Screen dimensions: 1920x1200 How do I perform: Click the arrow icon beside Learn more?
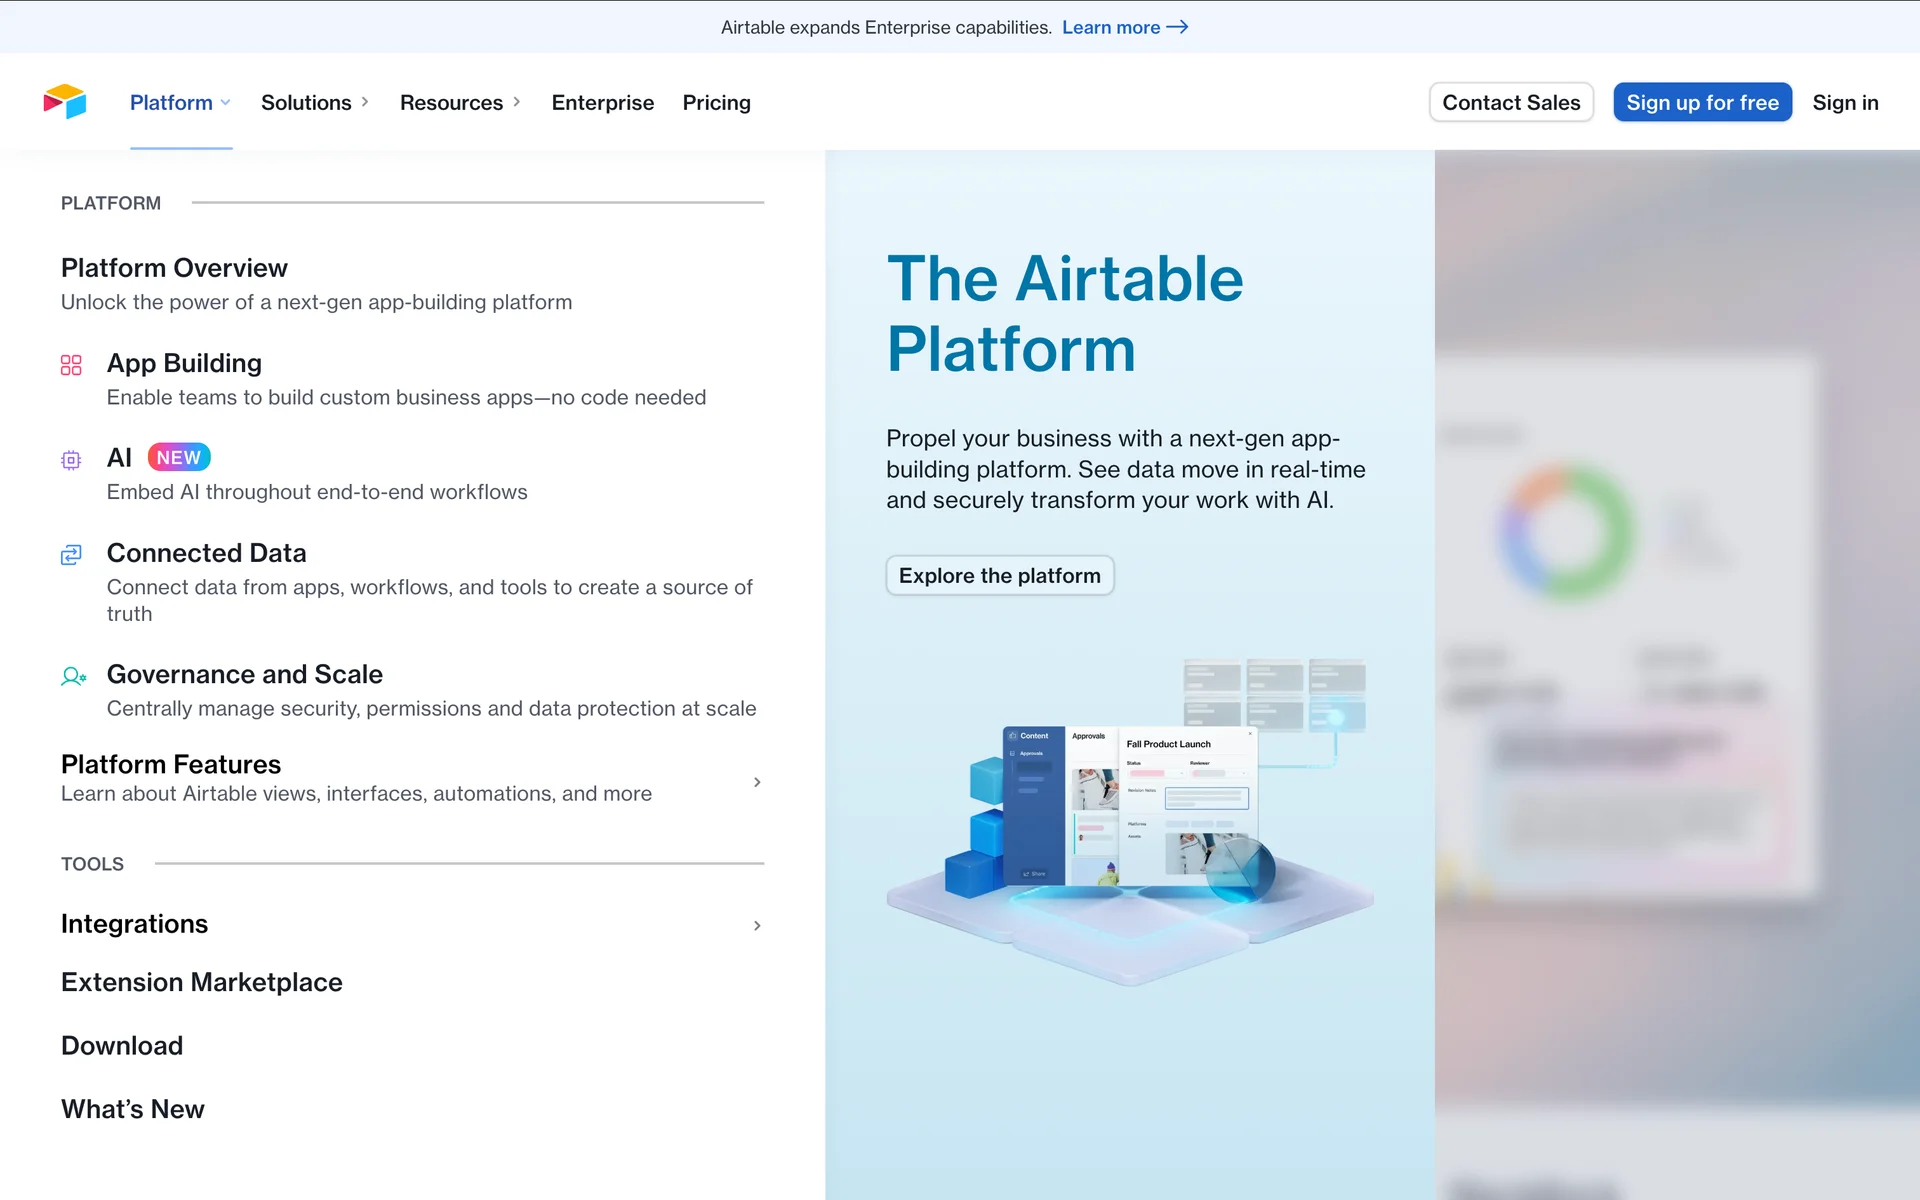(1178, 27)
